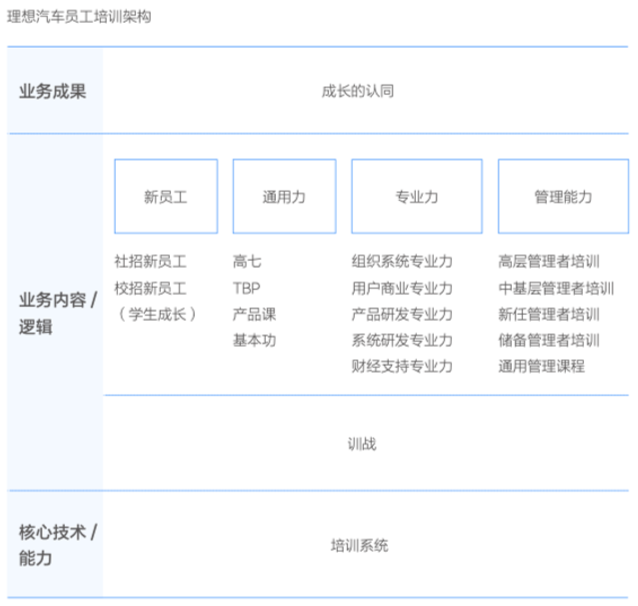Click 储备管理者培训

pos(549,340)
